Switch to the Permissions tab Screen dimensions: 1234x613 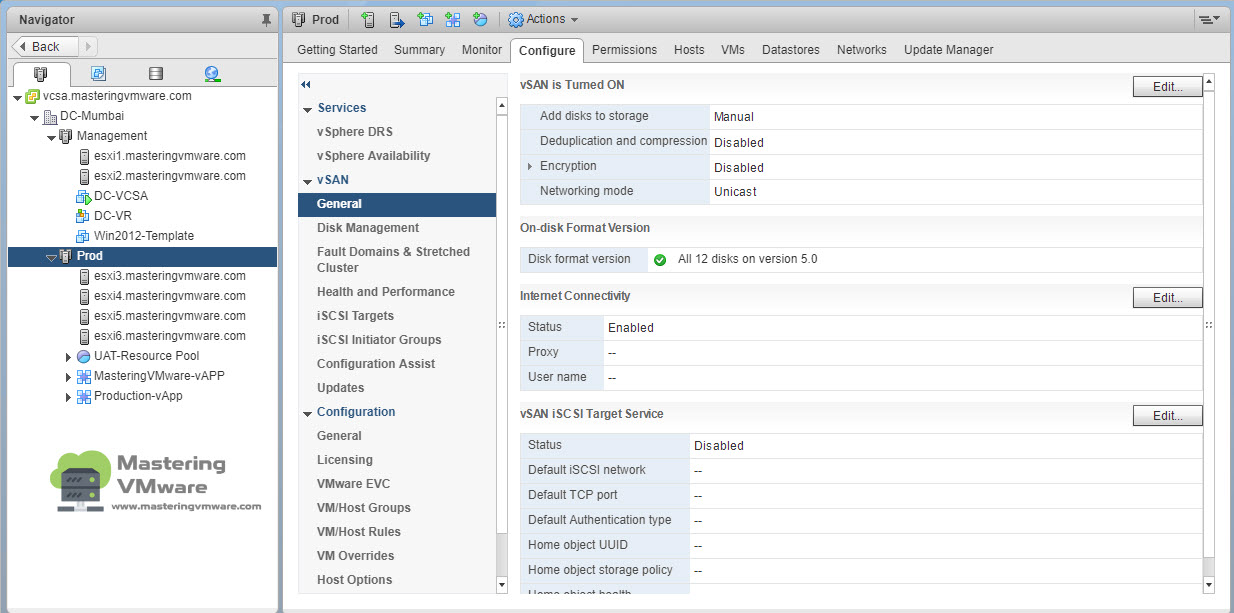tap(624, 50)
